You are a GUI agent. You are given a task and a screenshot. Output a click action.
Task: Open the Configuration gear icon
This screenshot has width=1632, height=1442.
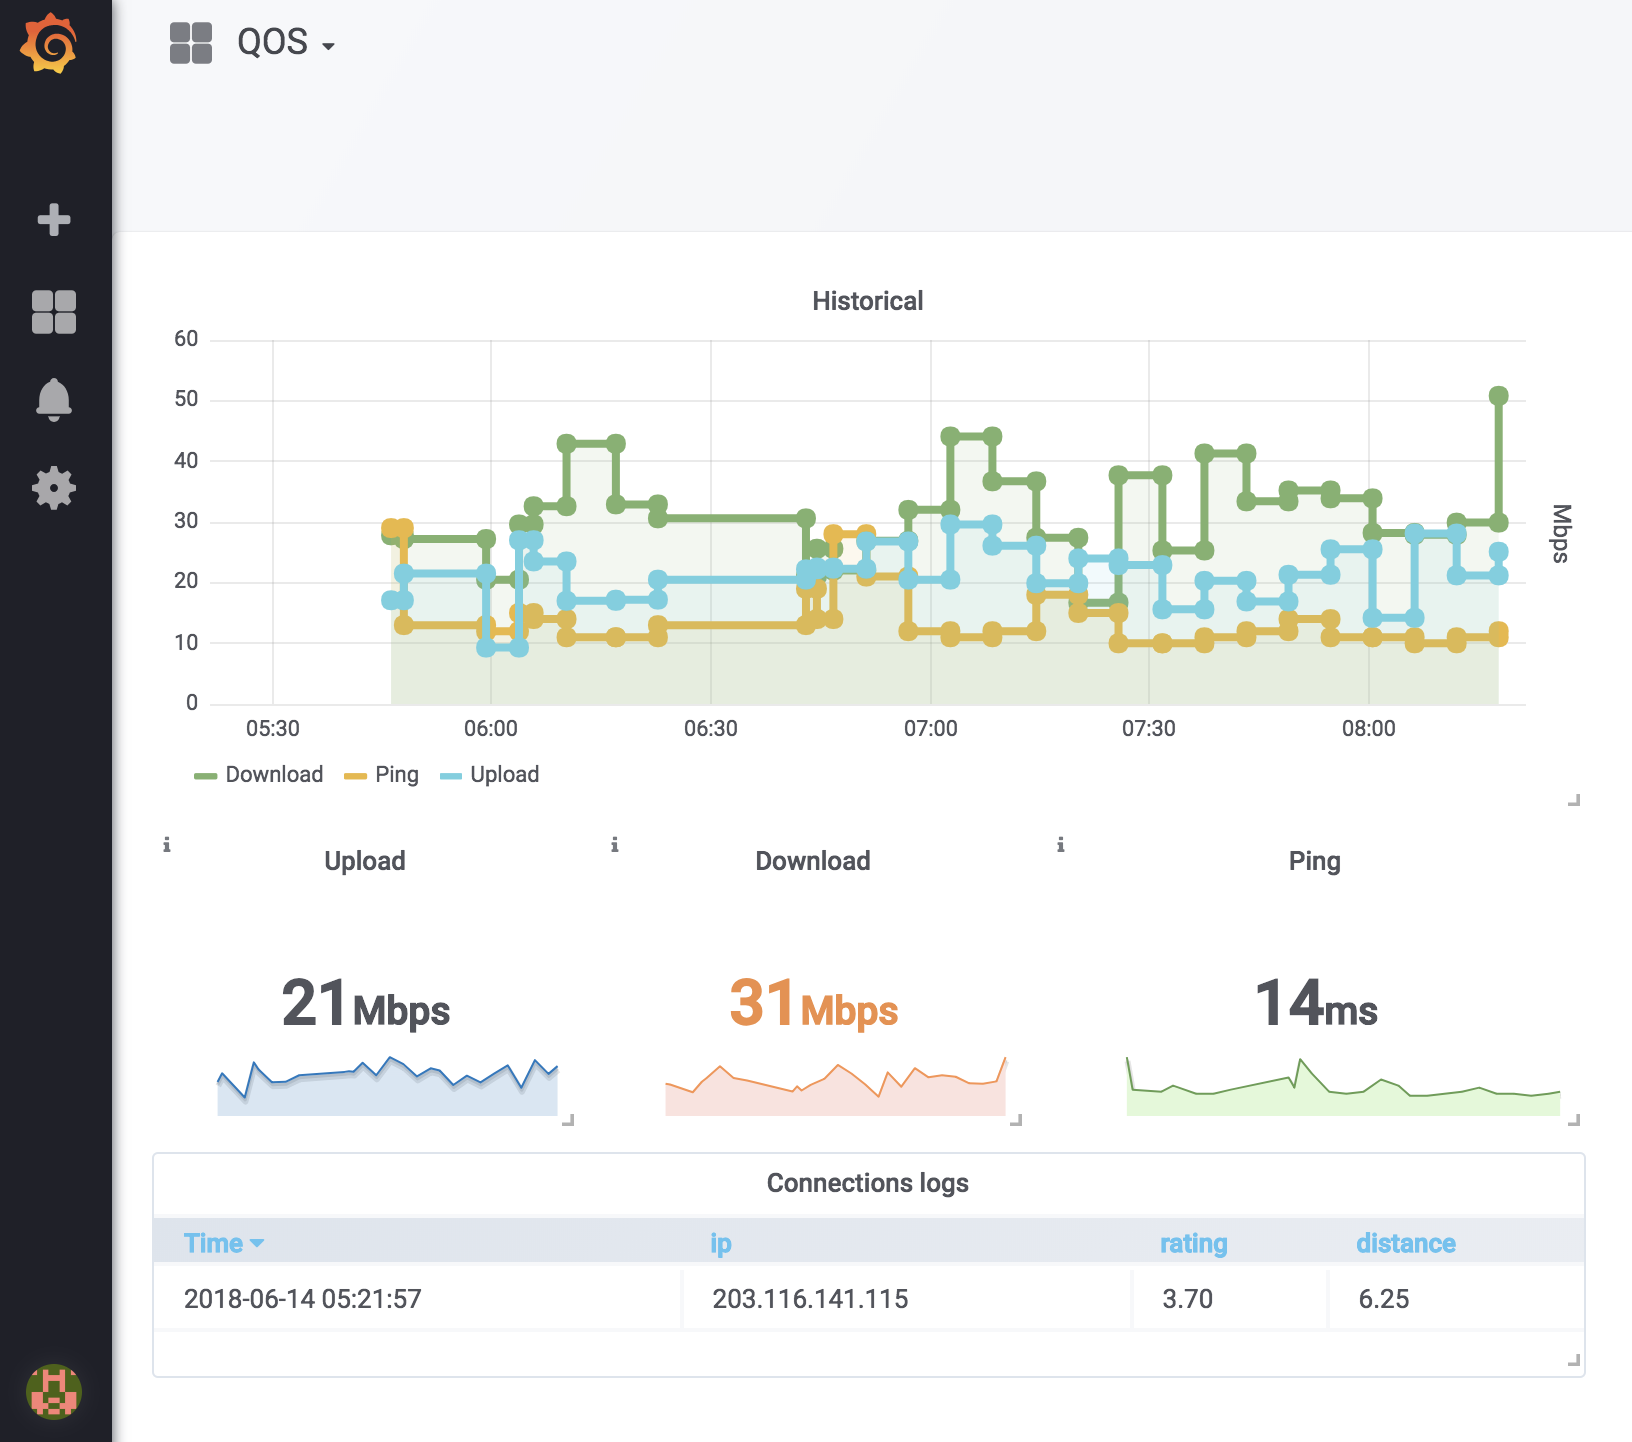pyautogui.click(x=54, y=488)
